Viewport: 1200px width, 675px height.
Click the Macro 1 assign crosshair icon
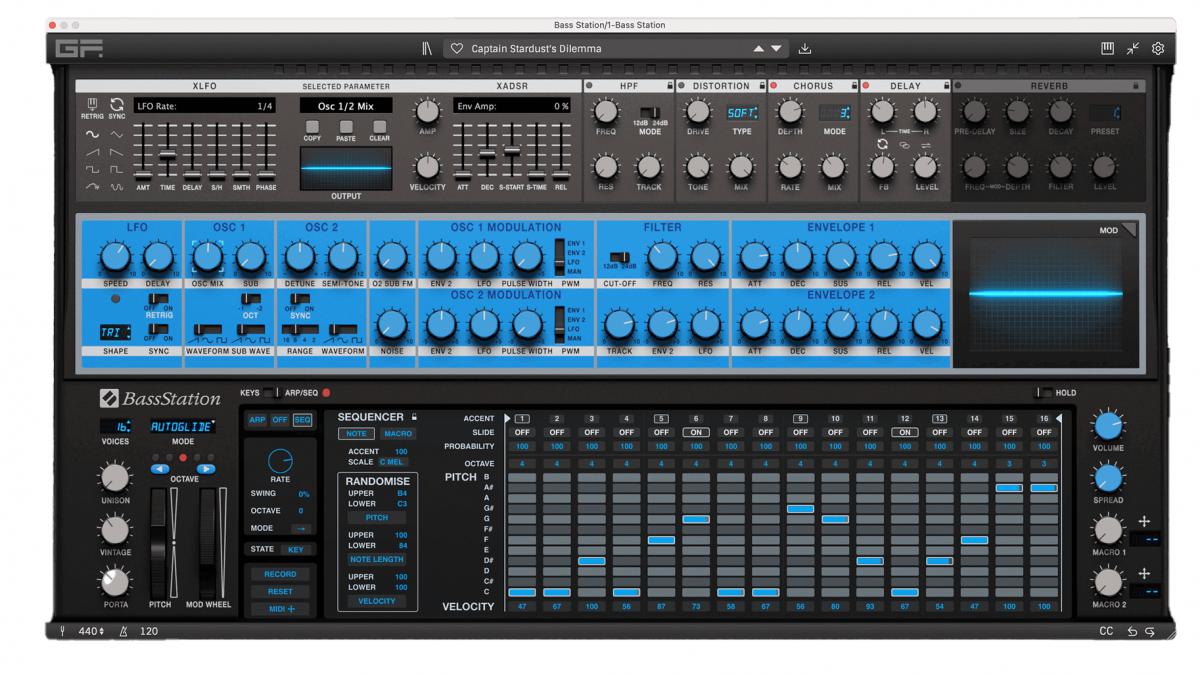[1144, 521]
